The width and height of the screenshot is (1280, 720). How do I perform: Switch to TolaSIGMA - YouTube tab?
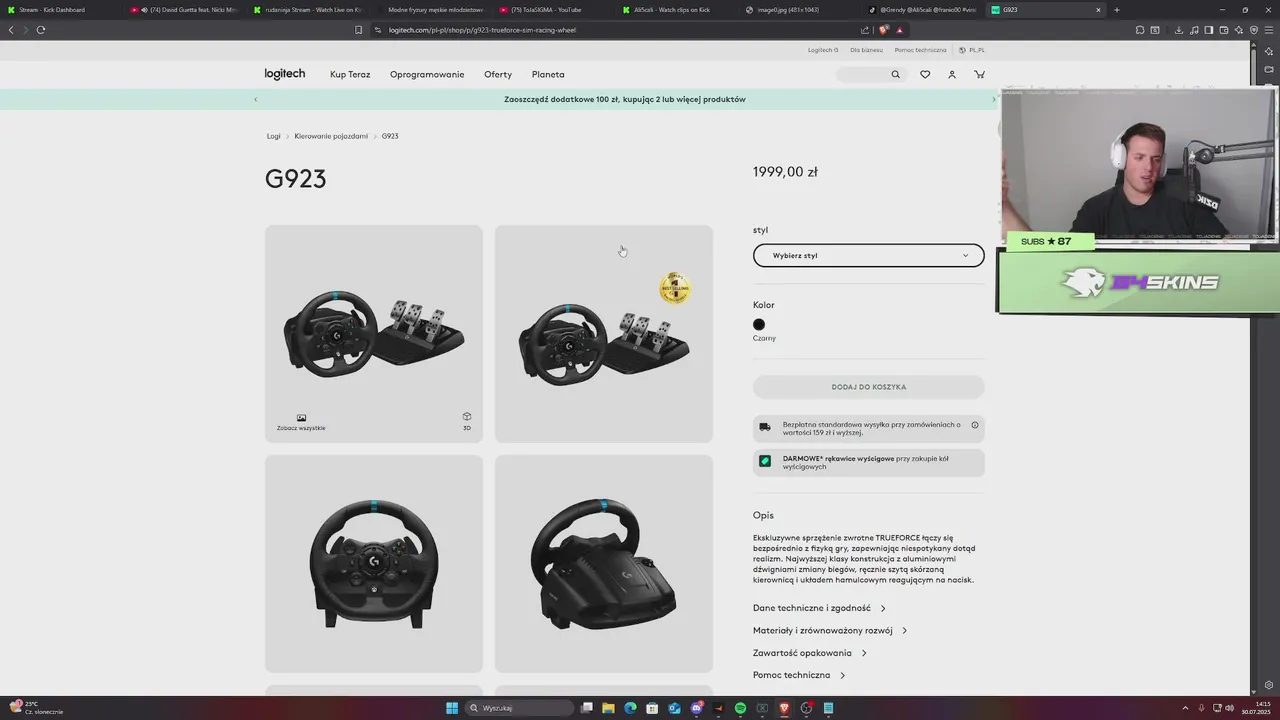553,10
